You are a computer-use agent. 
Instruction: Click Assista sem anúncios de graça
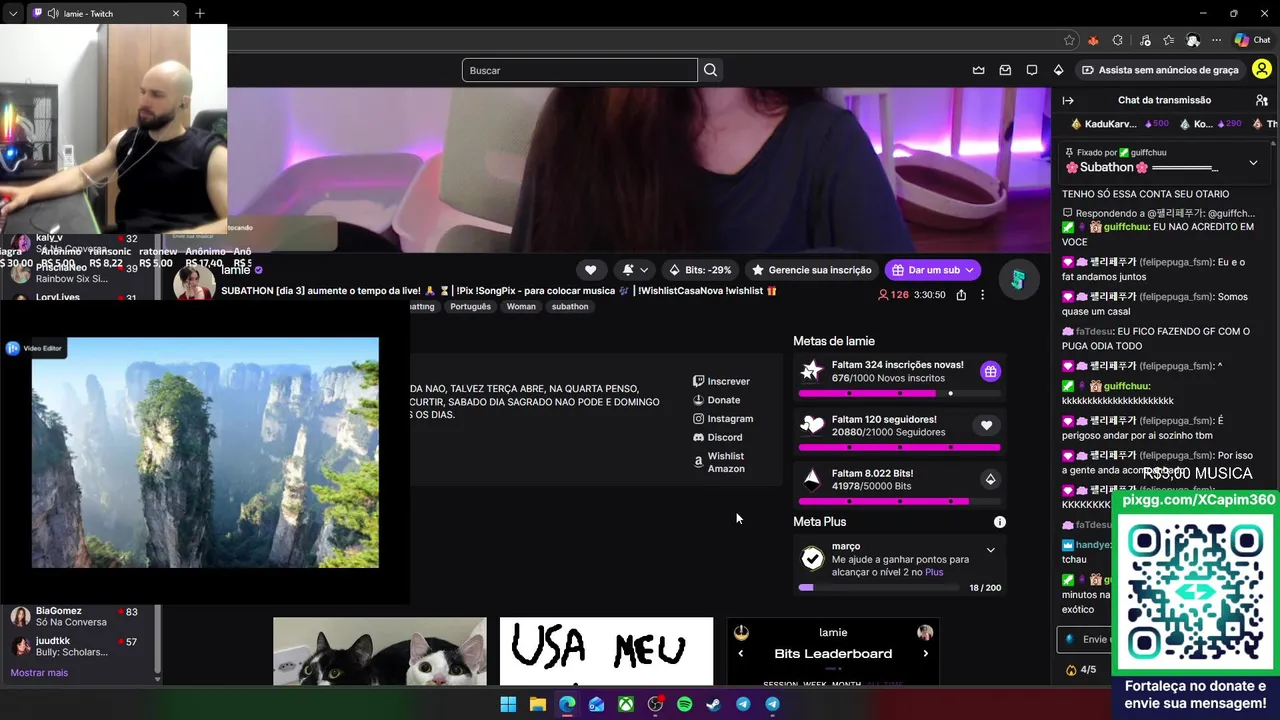point(1160,70)
